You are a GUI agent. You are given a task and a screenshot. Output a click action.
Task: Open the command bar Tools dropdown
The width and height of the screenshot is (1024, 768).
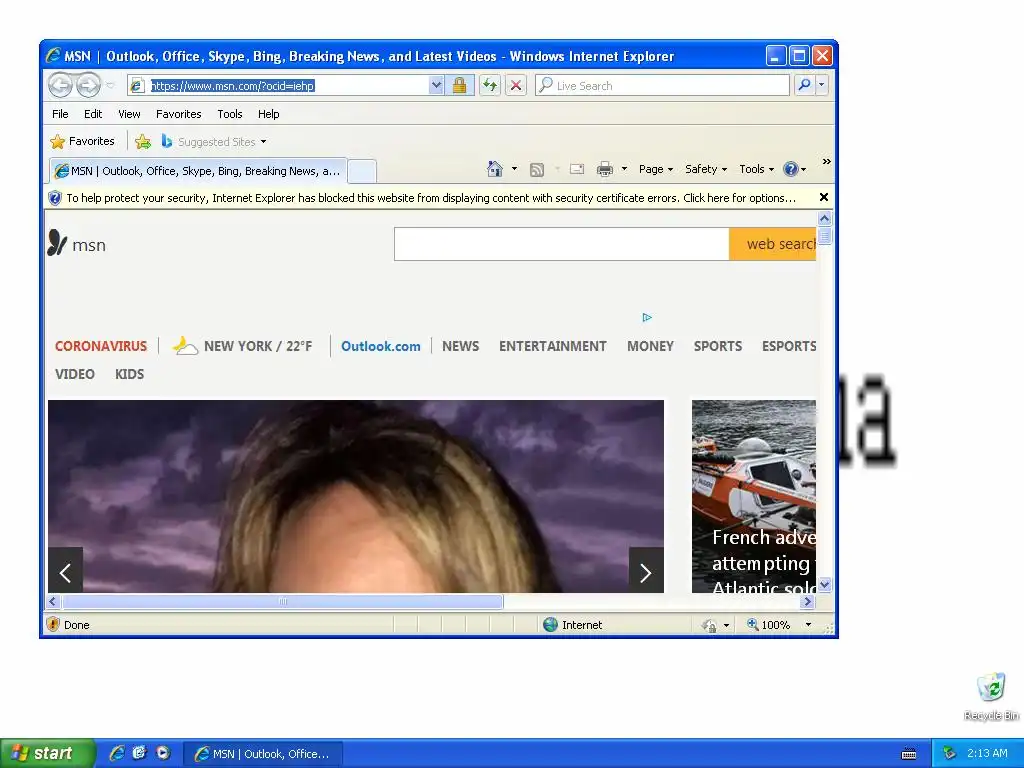(757, 169)
